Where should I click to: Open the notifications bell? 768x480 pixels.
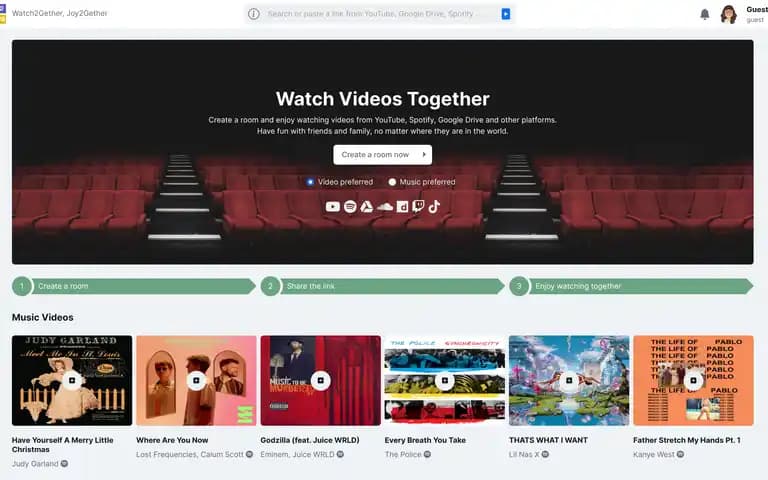(704, 14)
